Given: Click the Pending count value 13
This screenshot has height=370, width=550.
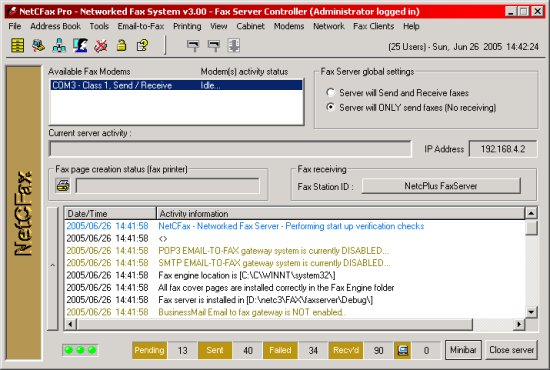Looking at the screenshot, I should click(182, 350).
